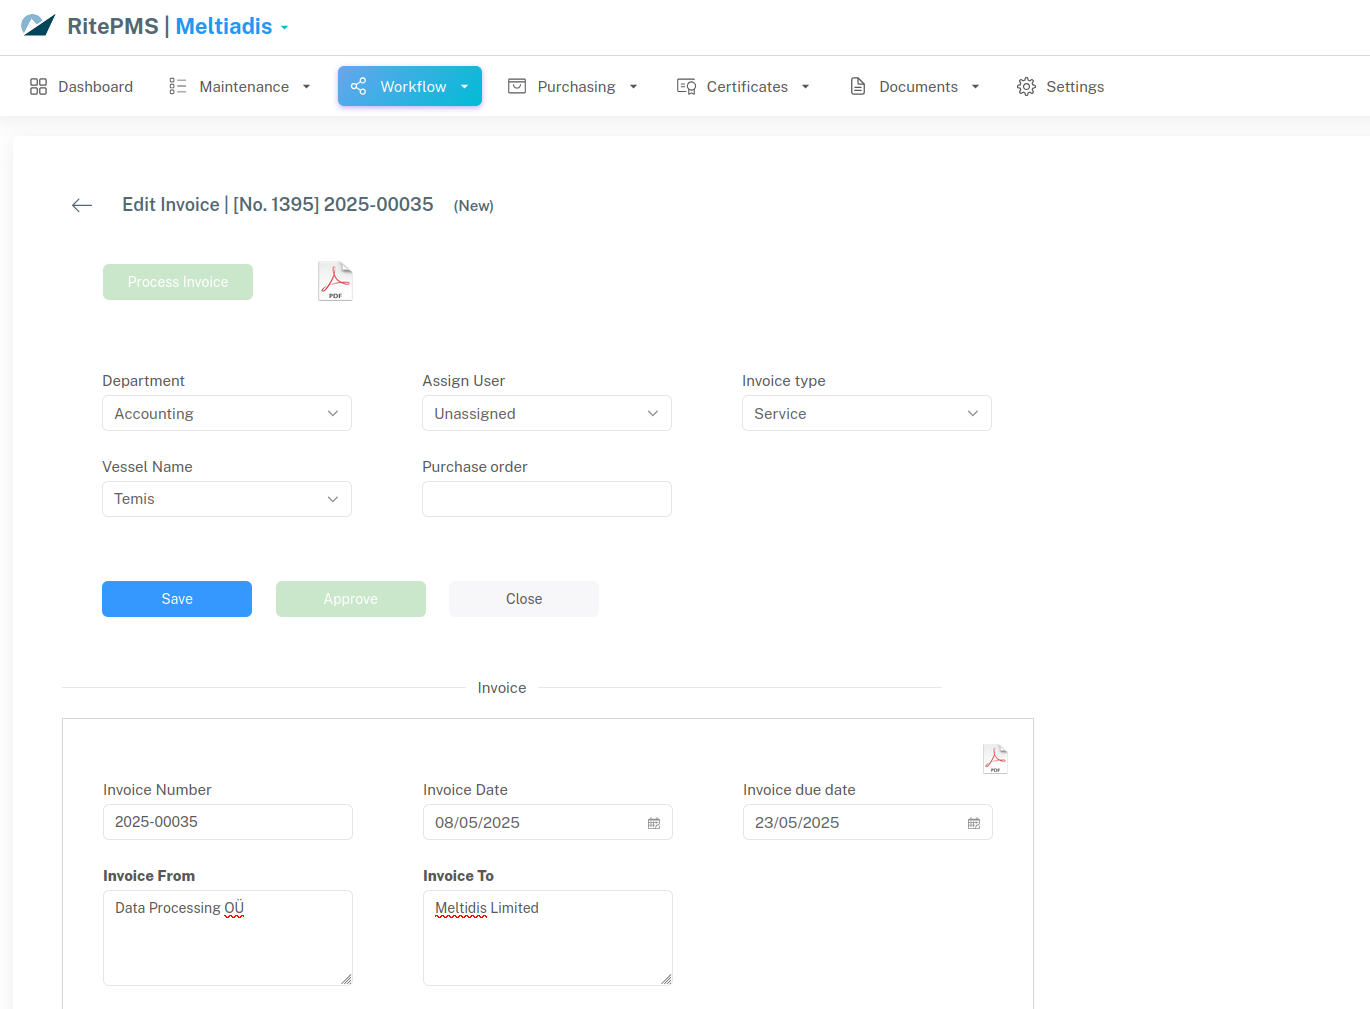1370x1009 pixels.
Task: Open the Invoice Date calendar picker
Action: click(654, 822)
